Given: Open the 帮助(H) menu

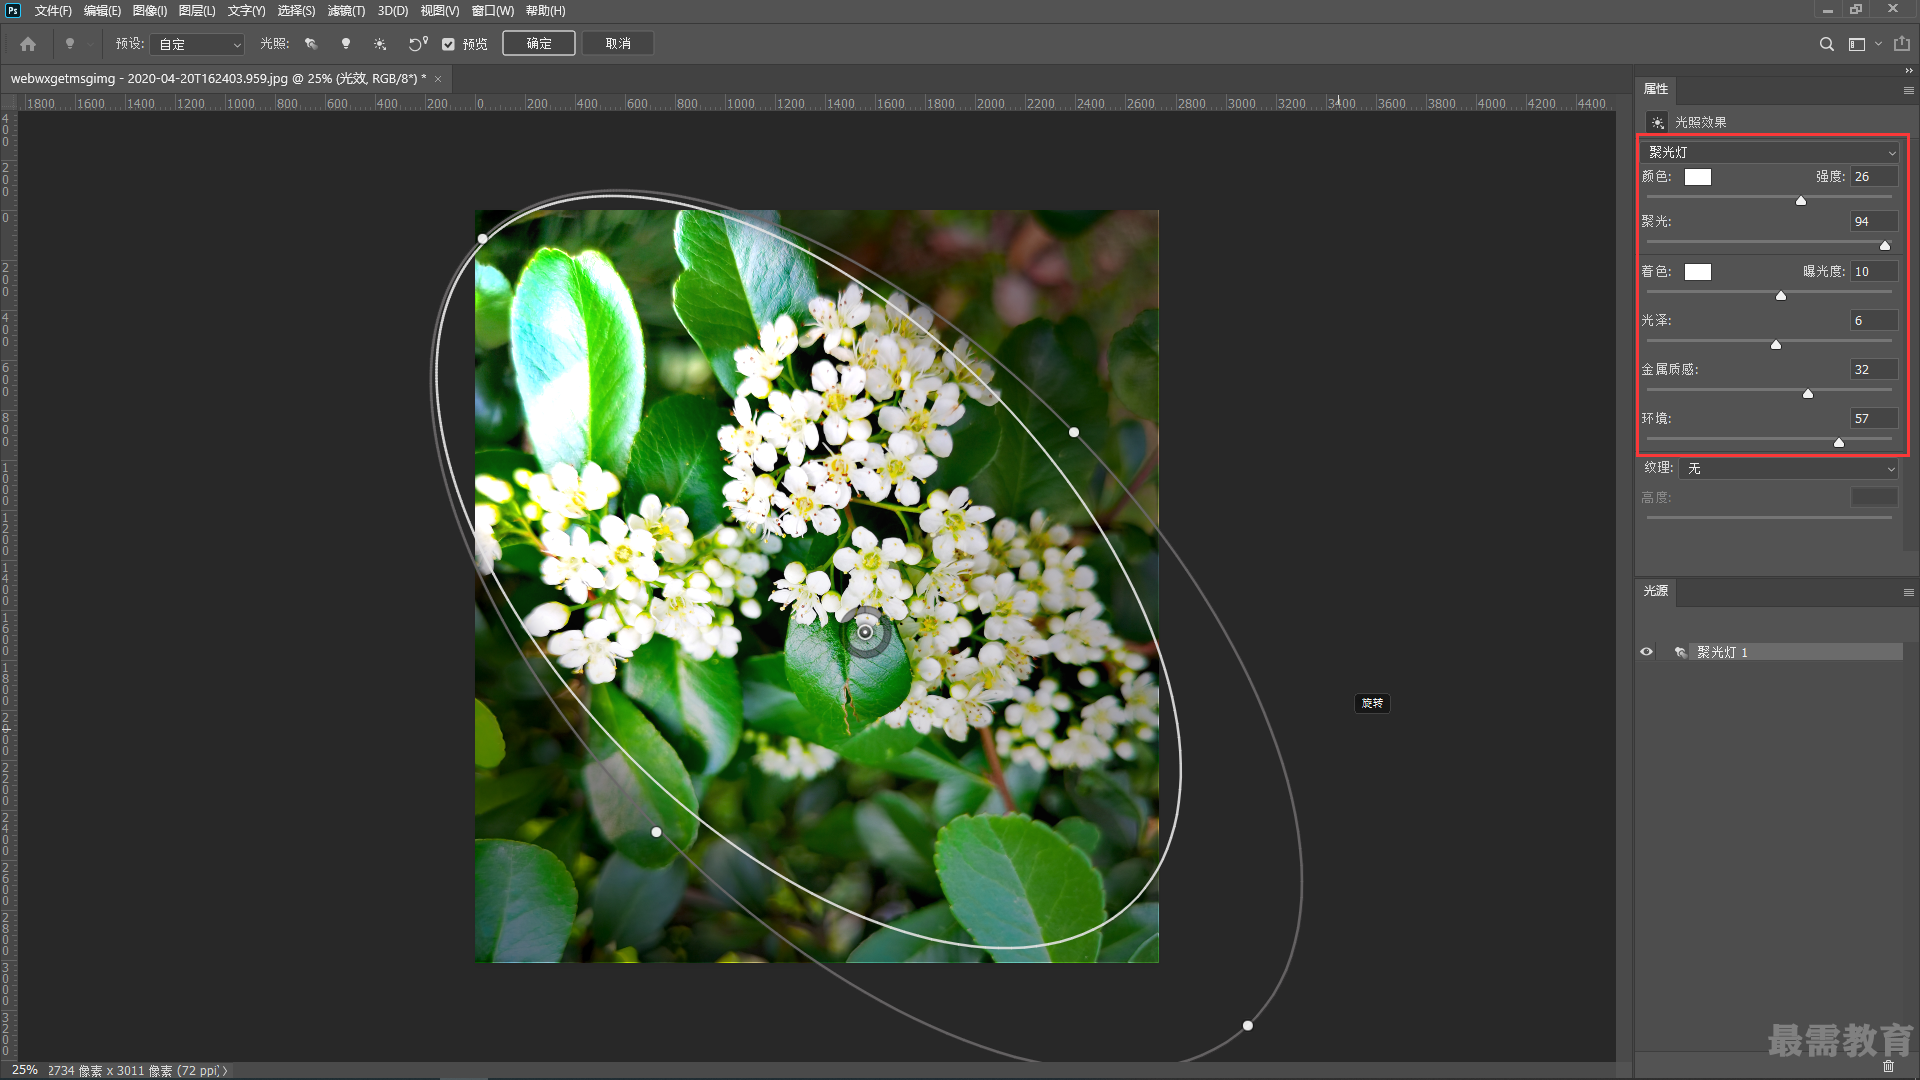Looking at the screenshot, I should pyautogui.click(x=545, y=10).
